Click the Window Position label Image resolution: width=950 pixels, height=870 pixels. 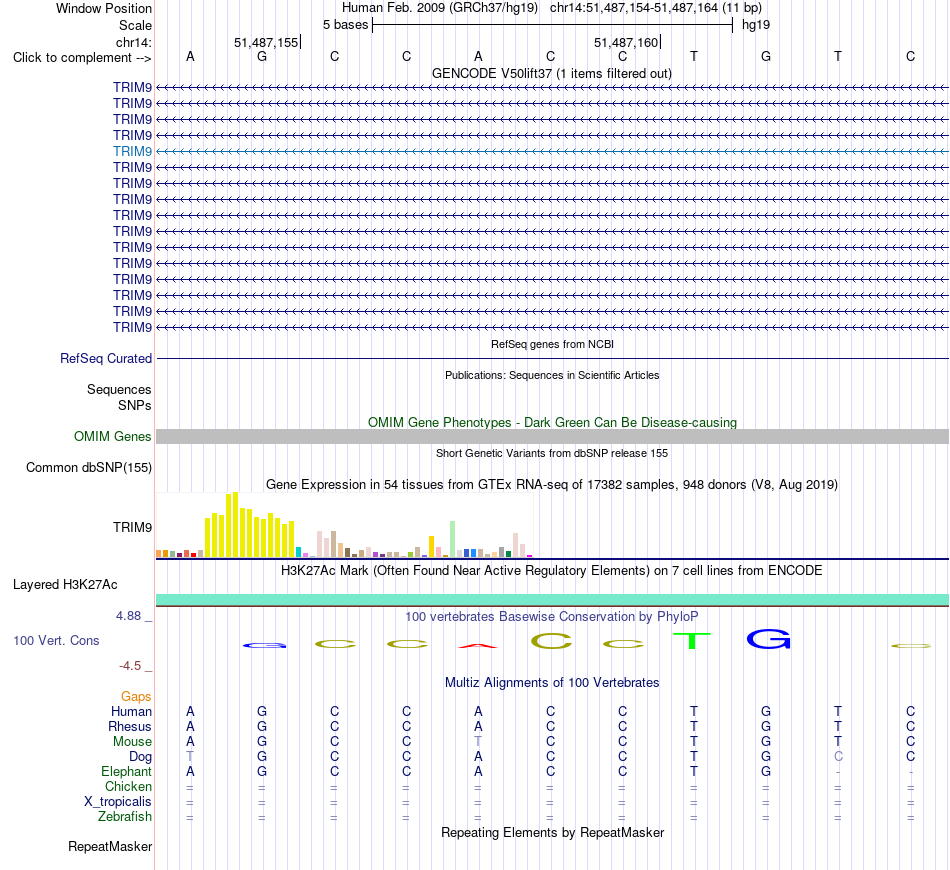tap(104, 8)
